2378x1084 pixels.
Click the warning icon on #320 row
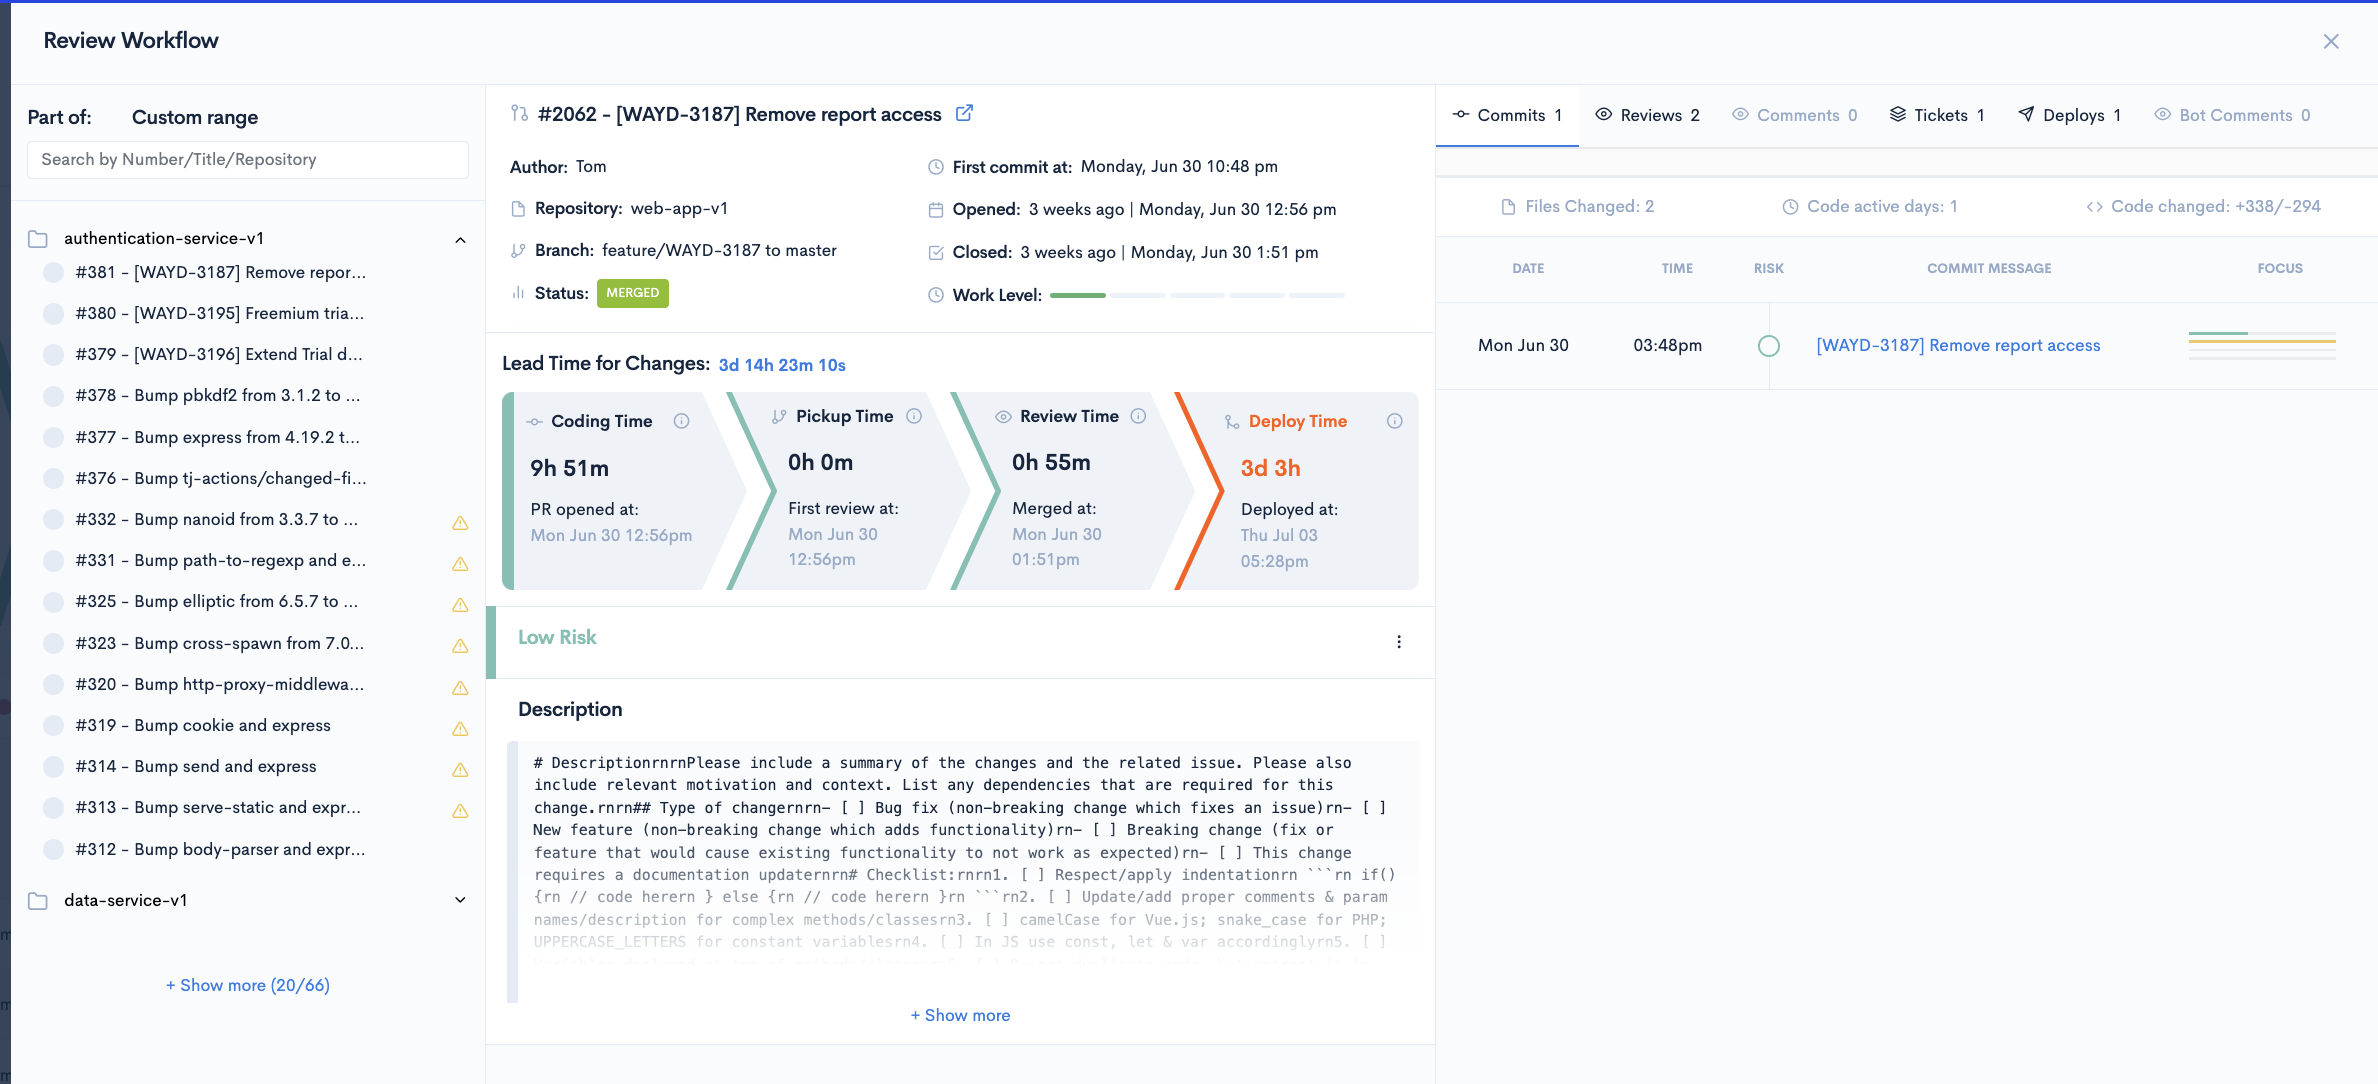pos(460,687)
